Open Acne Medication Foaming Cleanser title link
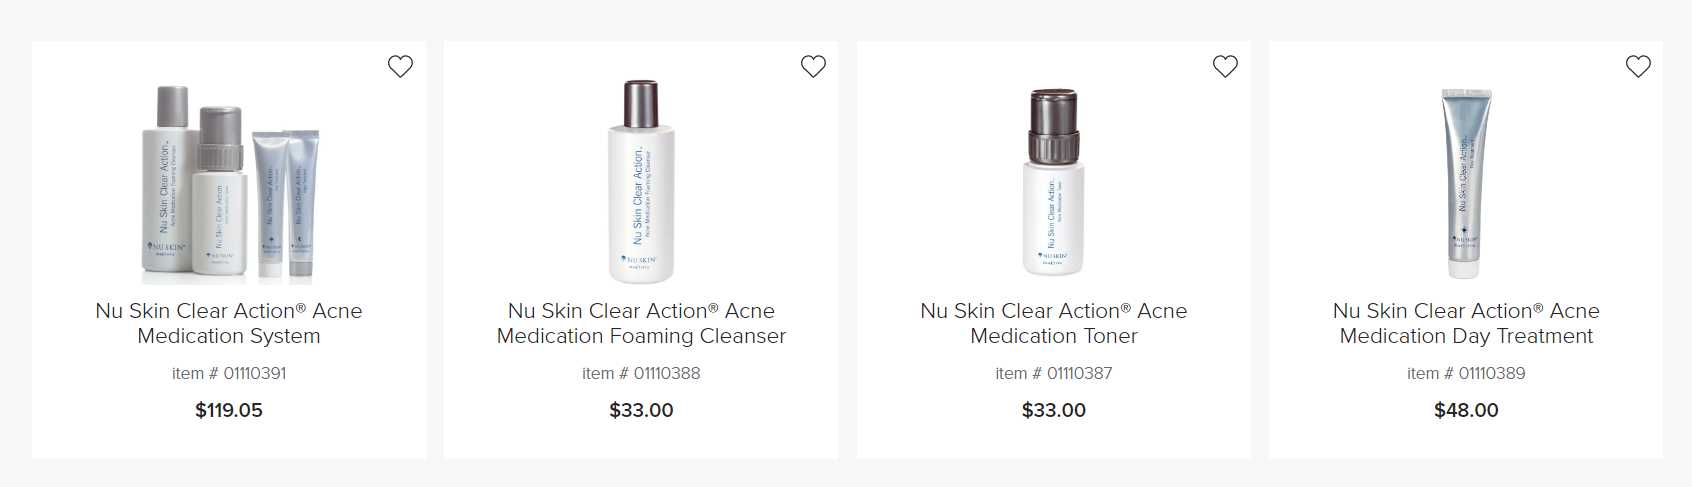 pyautogui.click(x=641, y=323)
